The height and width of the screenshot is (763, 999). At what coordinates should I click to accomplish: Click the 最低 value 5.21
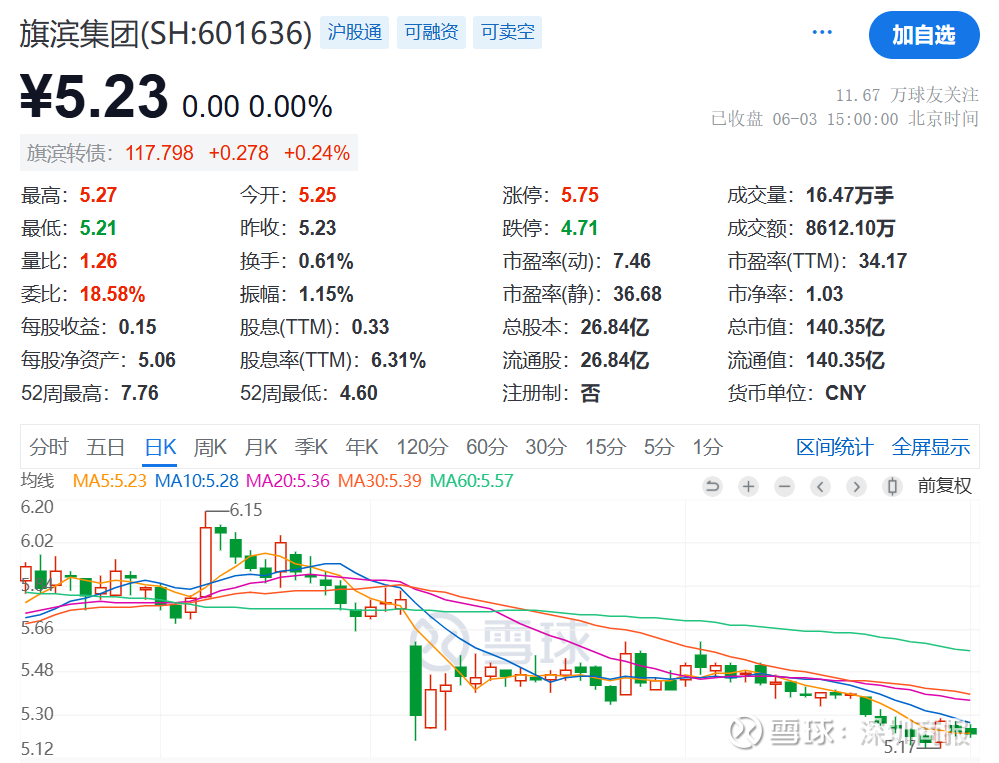98,228
